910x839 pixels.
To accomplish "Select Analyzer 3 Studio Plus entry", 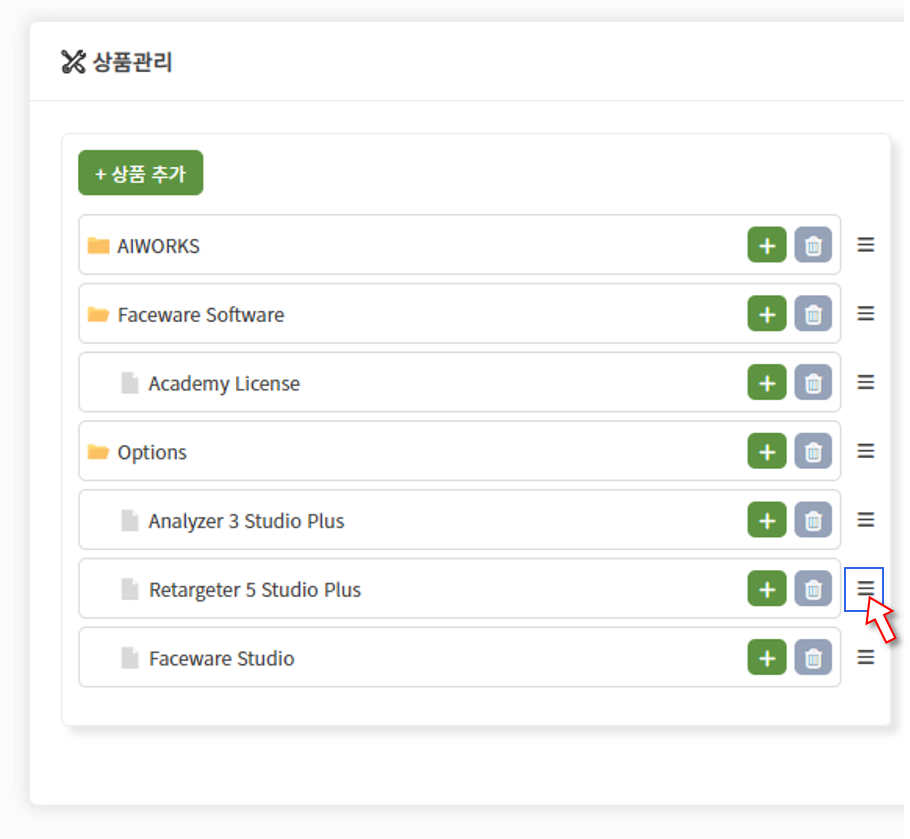I will (x=246, y=521).
